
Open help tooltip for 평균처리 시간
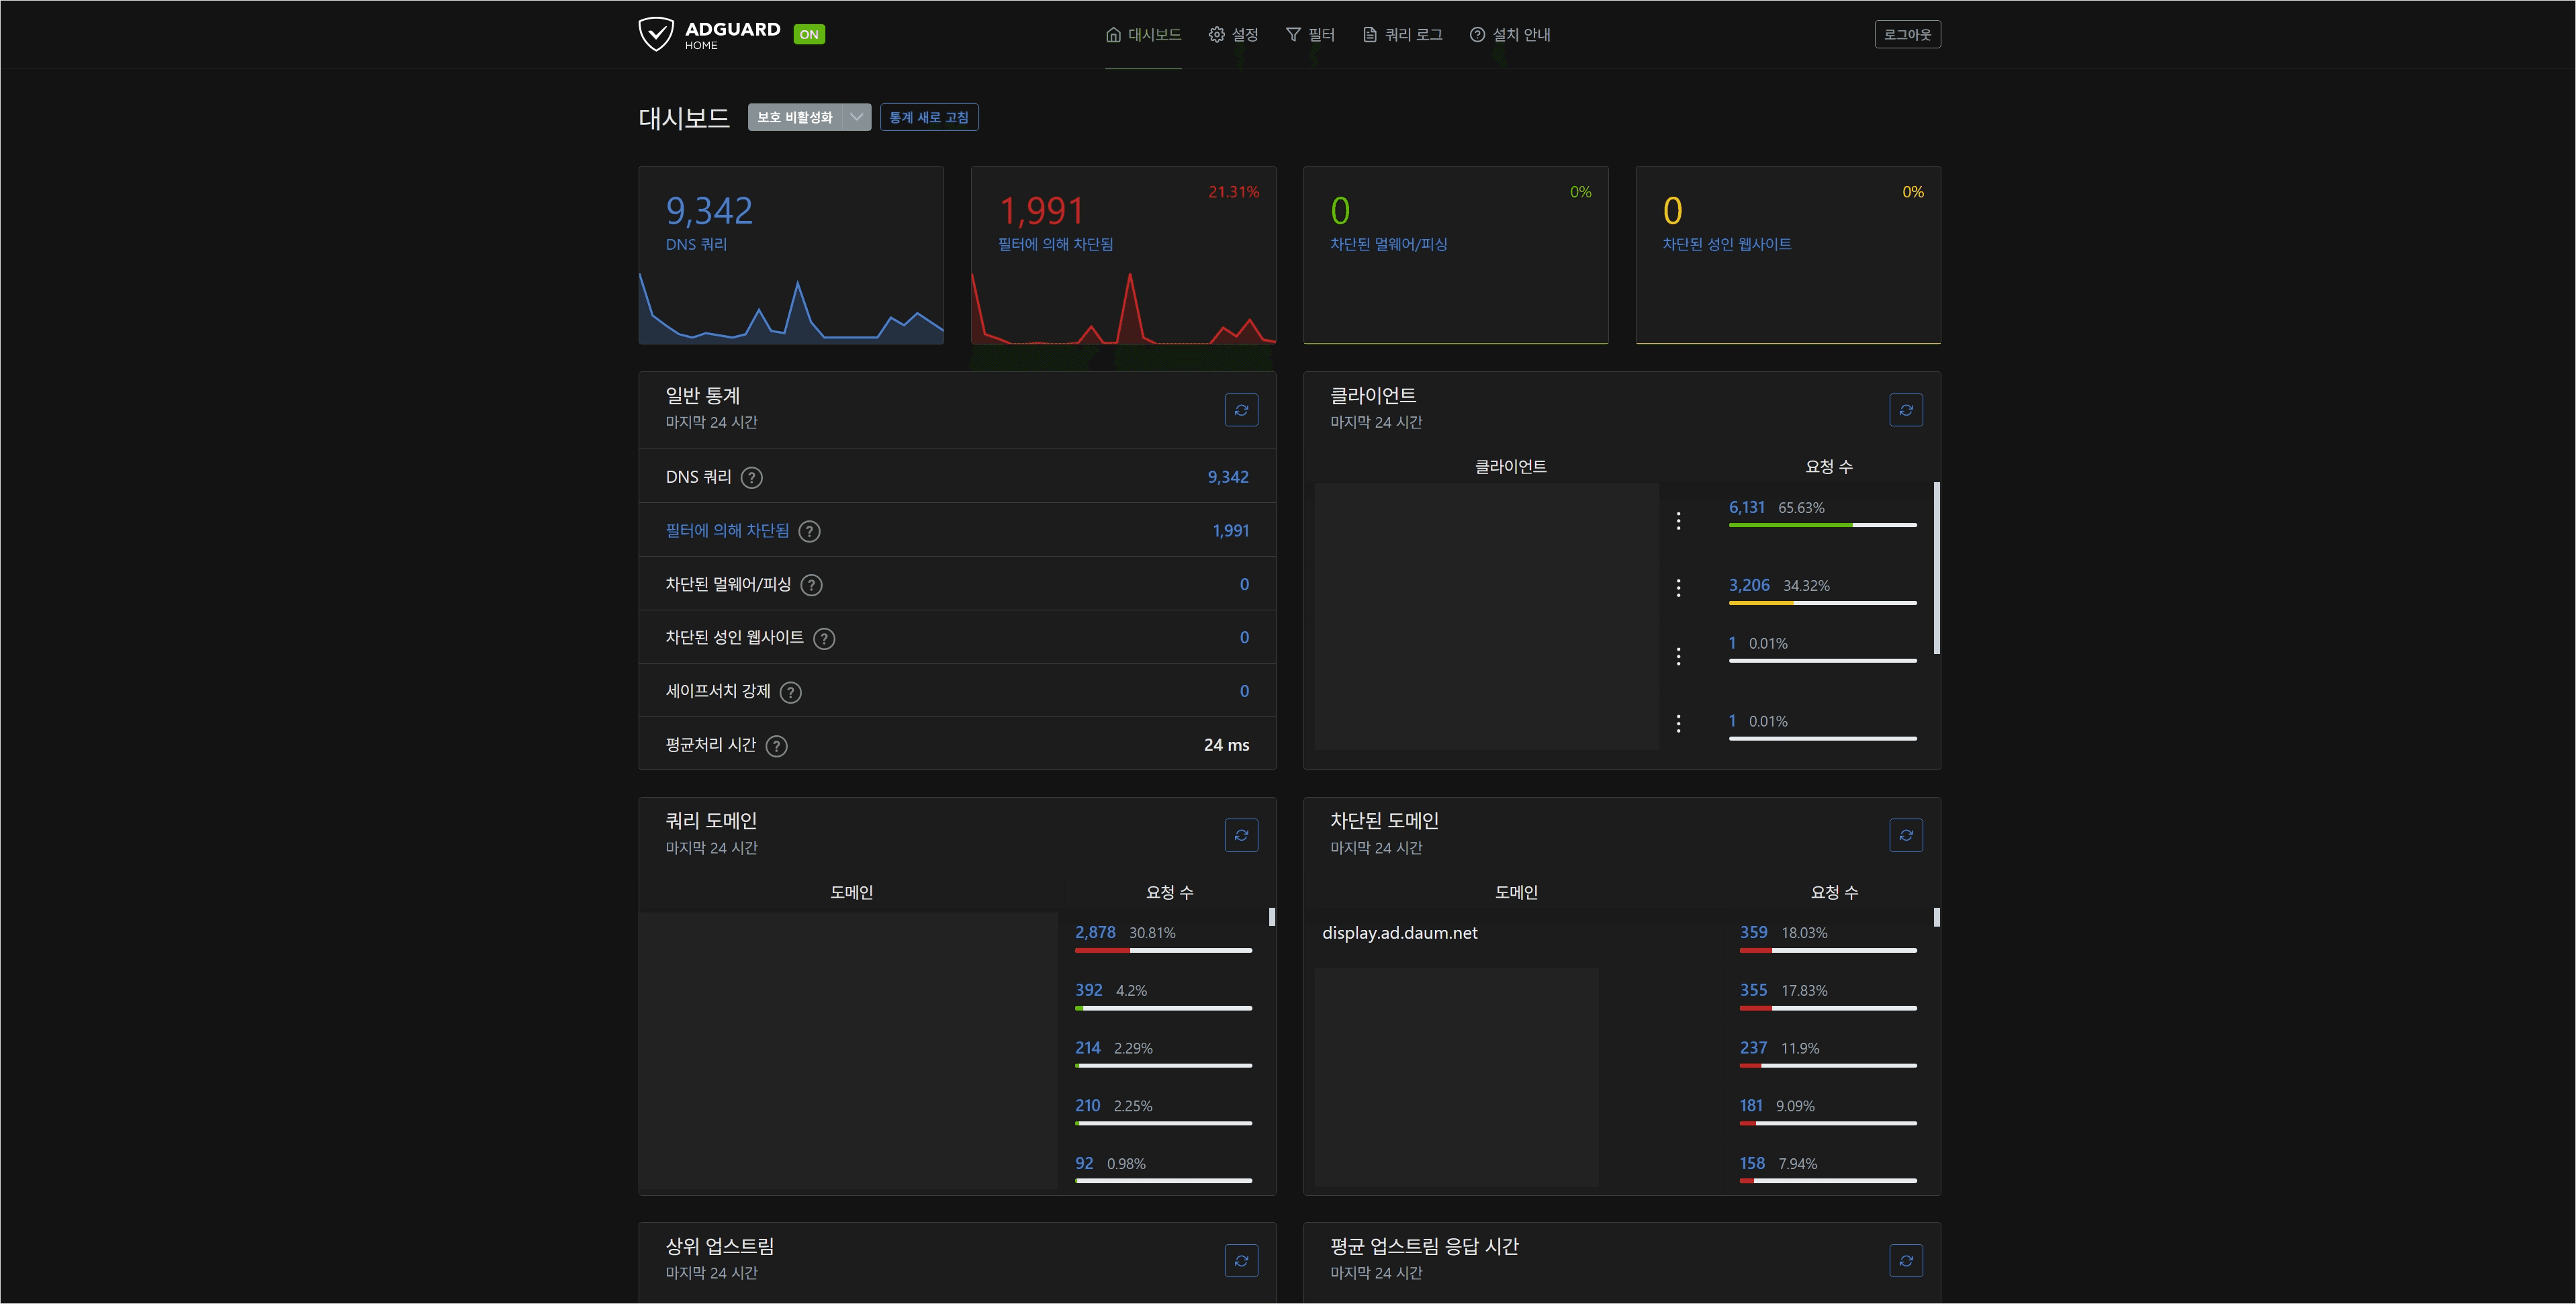[x=776, y=746]
